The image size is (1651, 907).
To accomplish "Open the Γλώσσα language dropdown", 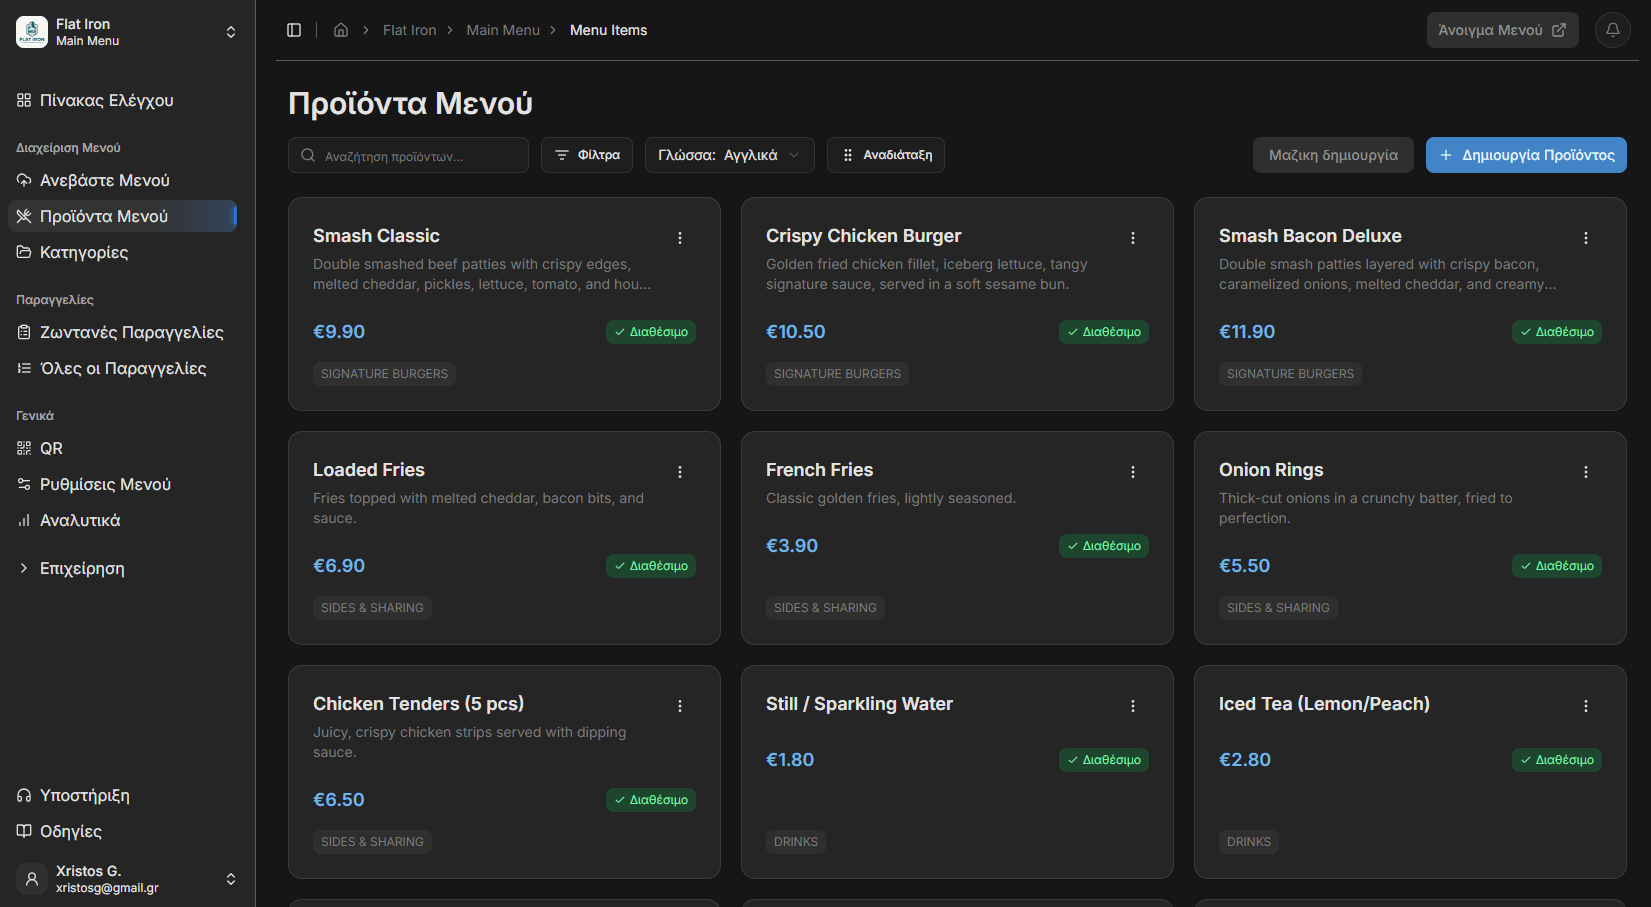I will pyautogui.click(x=730, y=155).
